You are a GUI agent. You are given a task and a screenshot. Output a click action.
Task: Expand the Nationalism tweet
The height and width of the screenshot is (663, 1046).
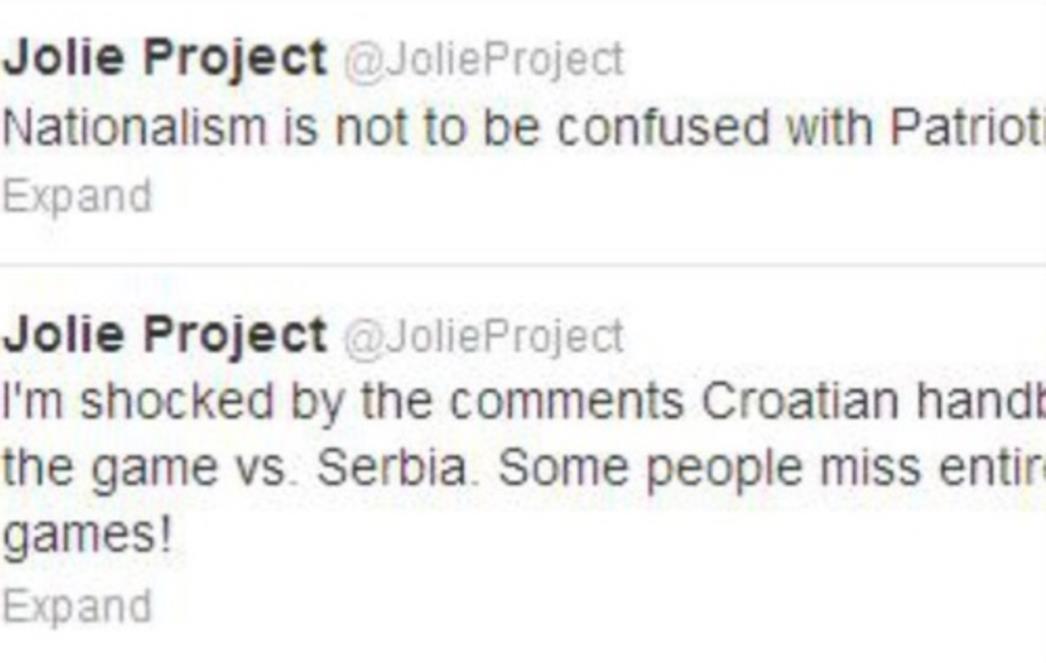tap(77, 197)
